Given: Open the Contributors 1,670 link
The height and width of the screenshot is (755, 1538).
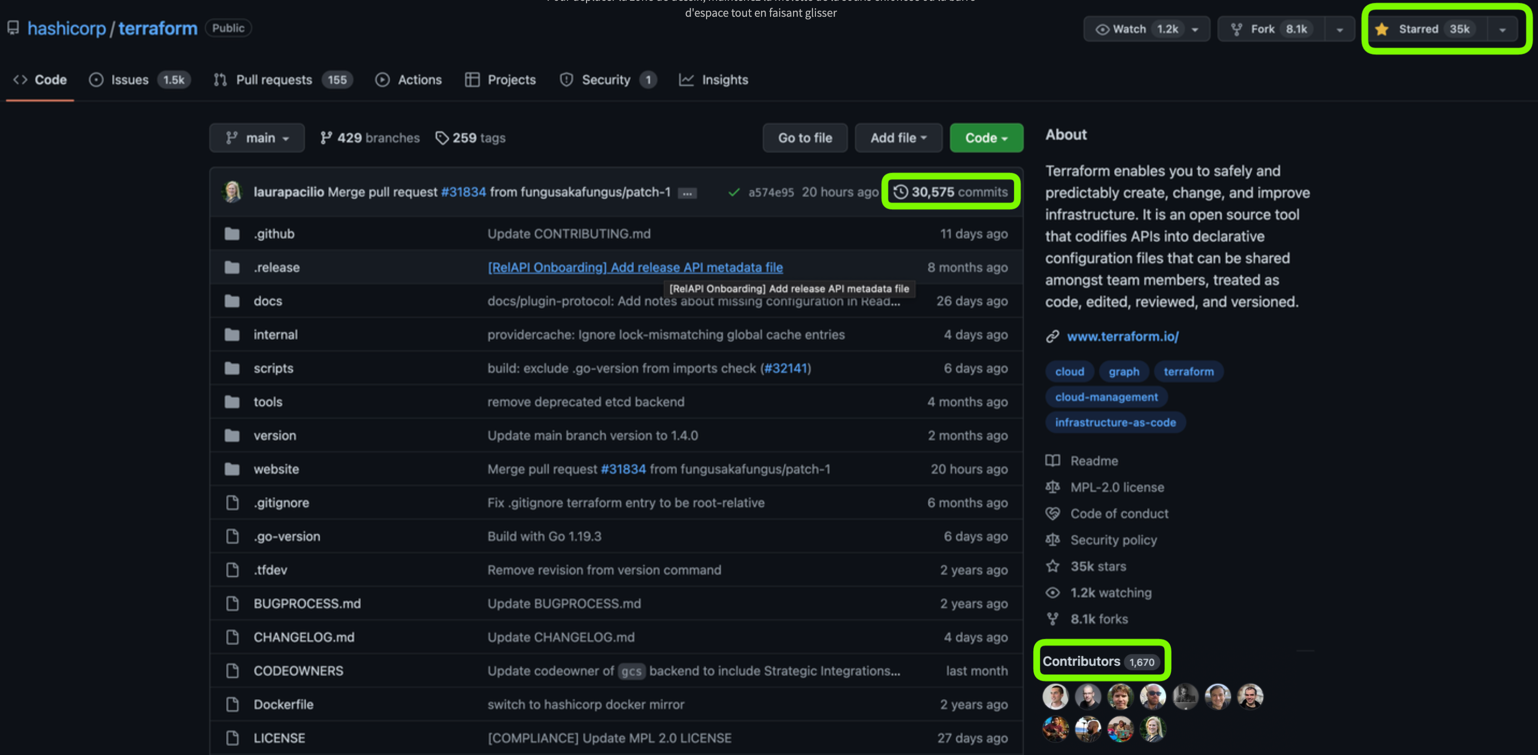Looking at the screenshot, I should pos(1100,662).
